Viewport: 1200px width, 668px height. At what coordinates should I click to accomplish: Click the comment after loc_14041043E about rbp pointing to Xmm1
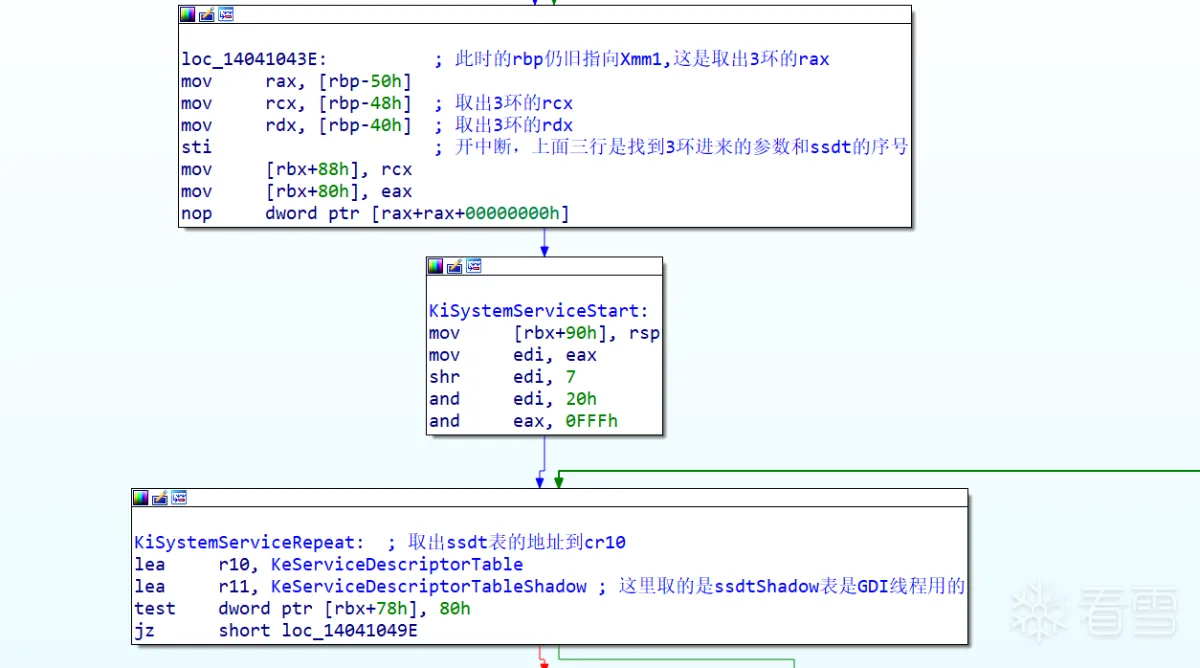[x=632, y=60]
